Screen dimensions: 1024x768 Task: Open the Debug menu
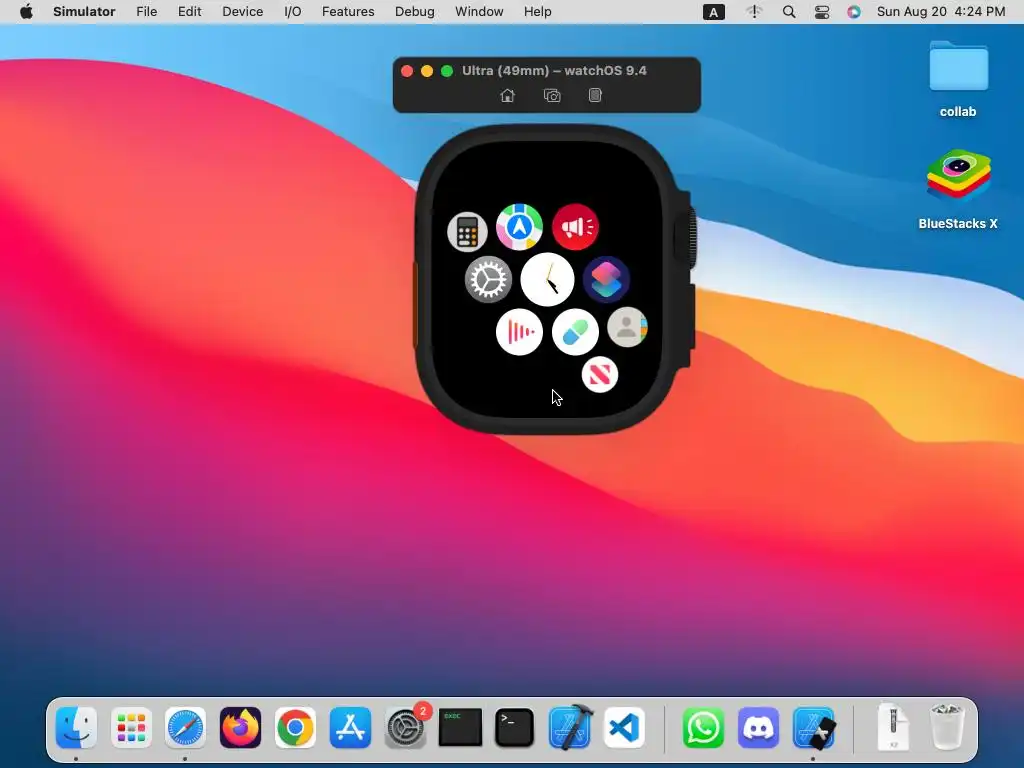point(415,12)
